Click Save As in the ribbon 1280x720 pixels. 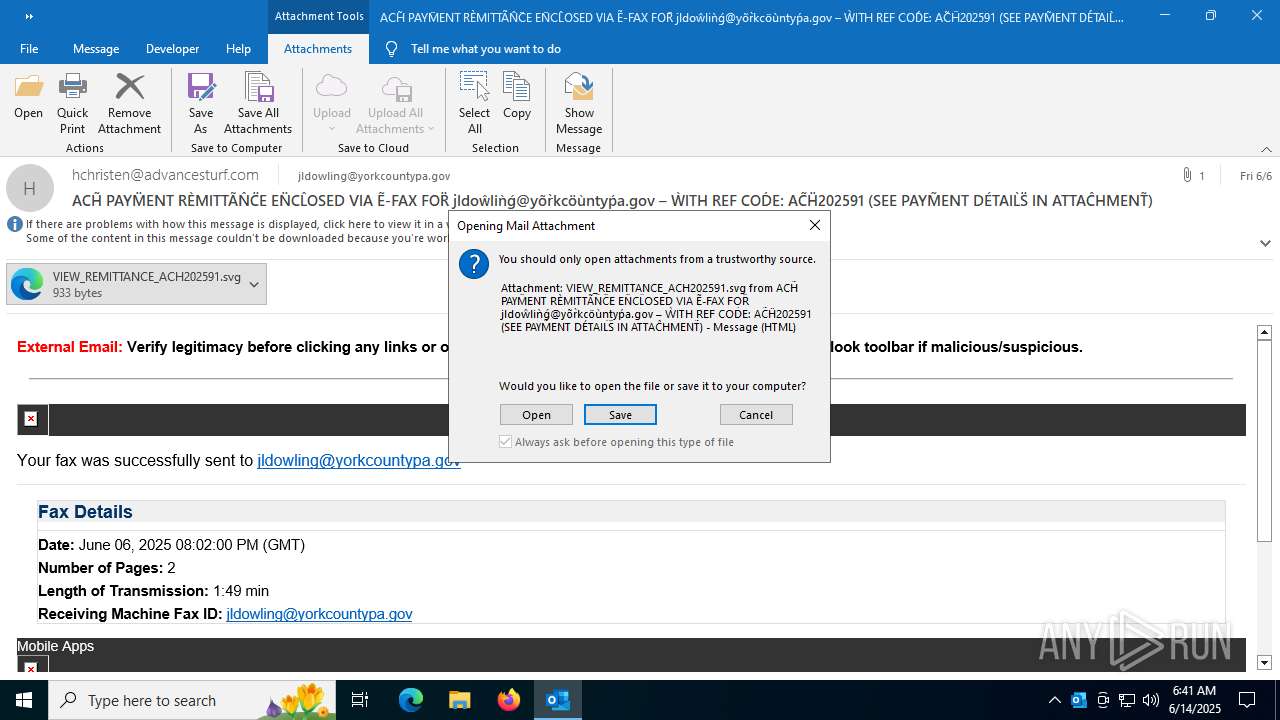[x=201, y=104]
